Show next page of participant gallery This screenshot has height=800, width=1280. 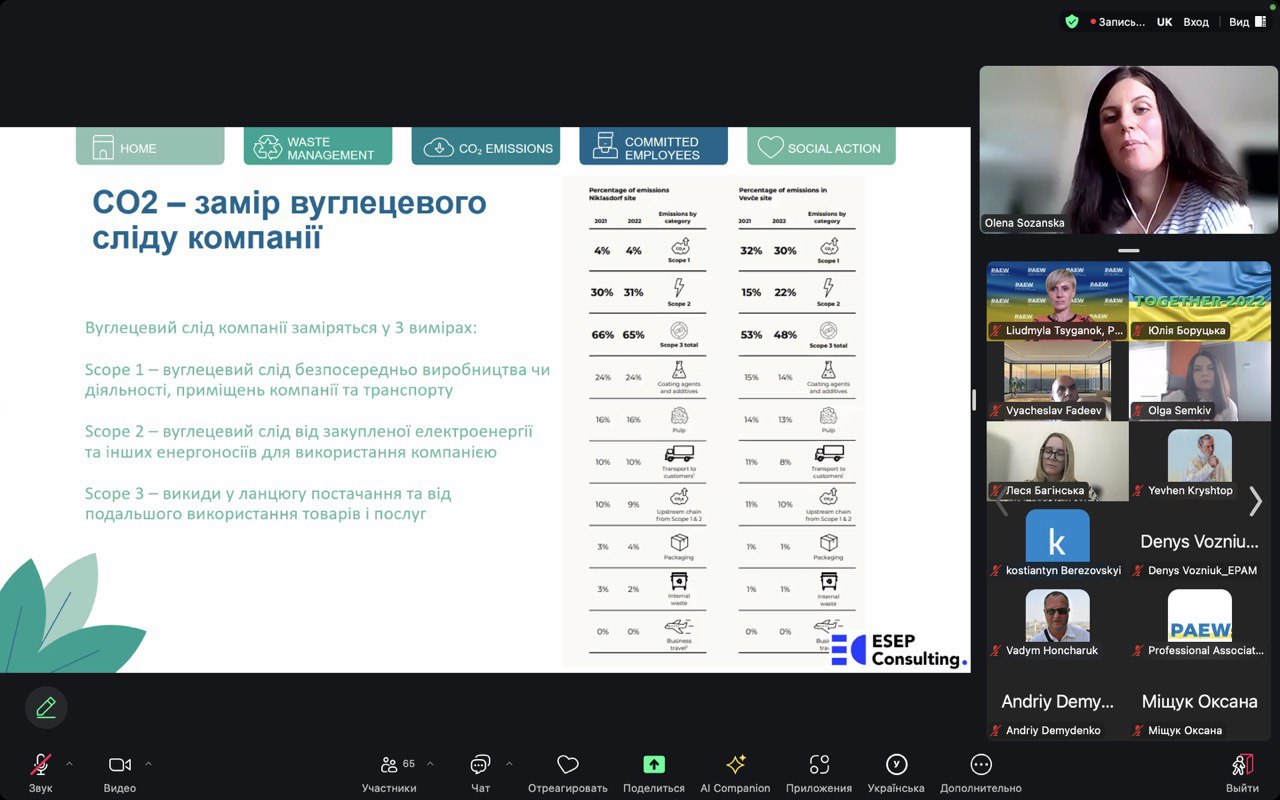[1256, 501]
